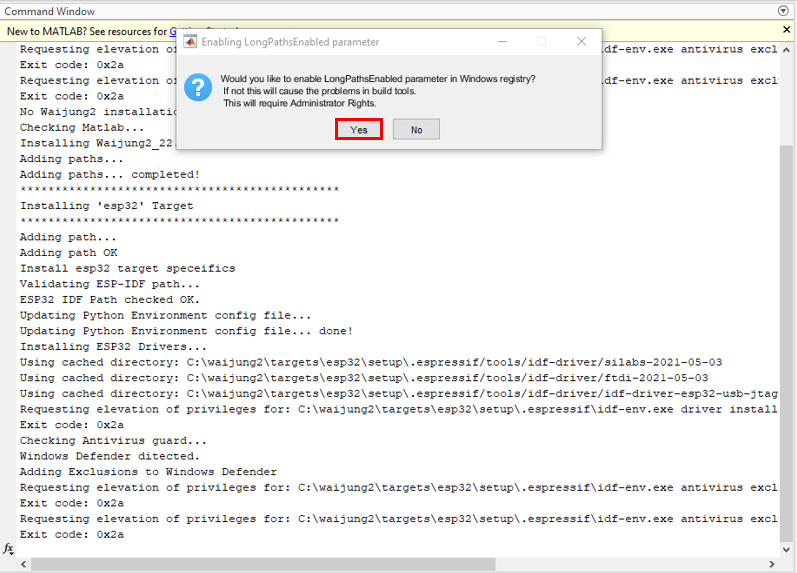Click the vertical scrollbar up arrow
797x573 pixels.
[786, 50]
